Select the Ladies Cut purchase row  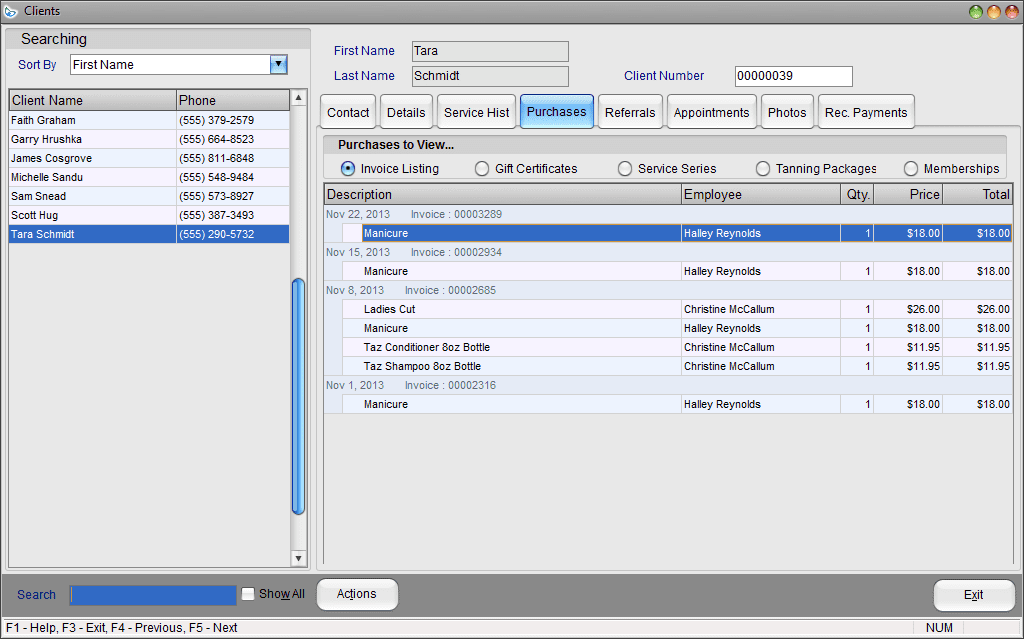(x=677, y=309)
